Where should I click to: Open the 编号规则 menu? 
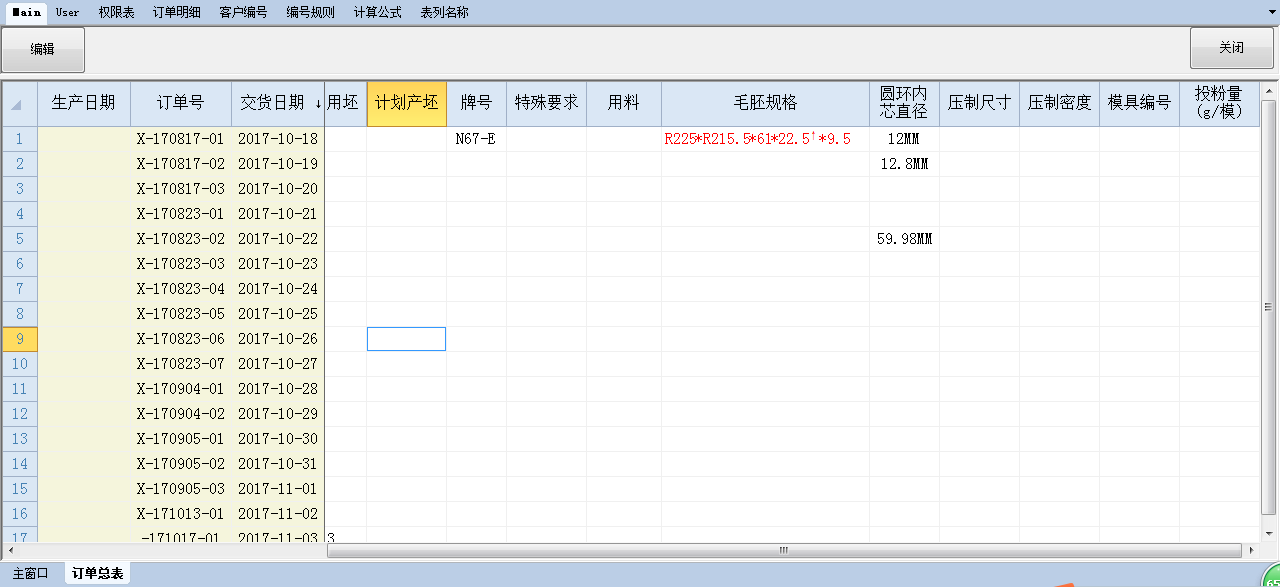(x=310, y=13)
